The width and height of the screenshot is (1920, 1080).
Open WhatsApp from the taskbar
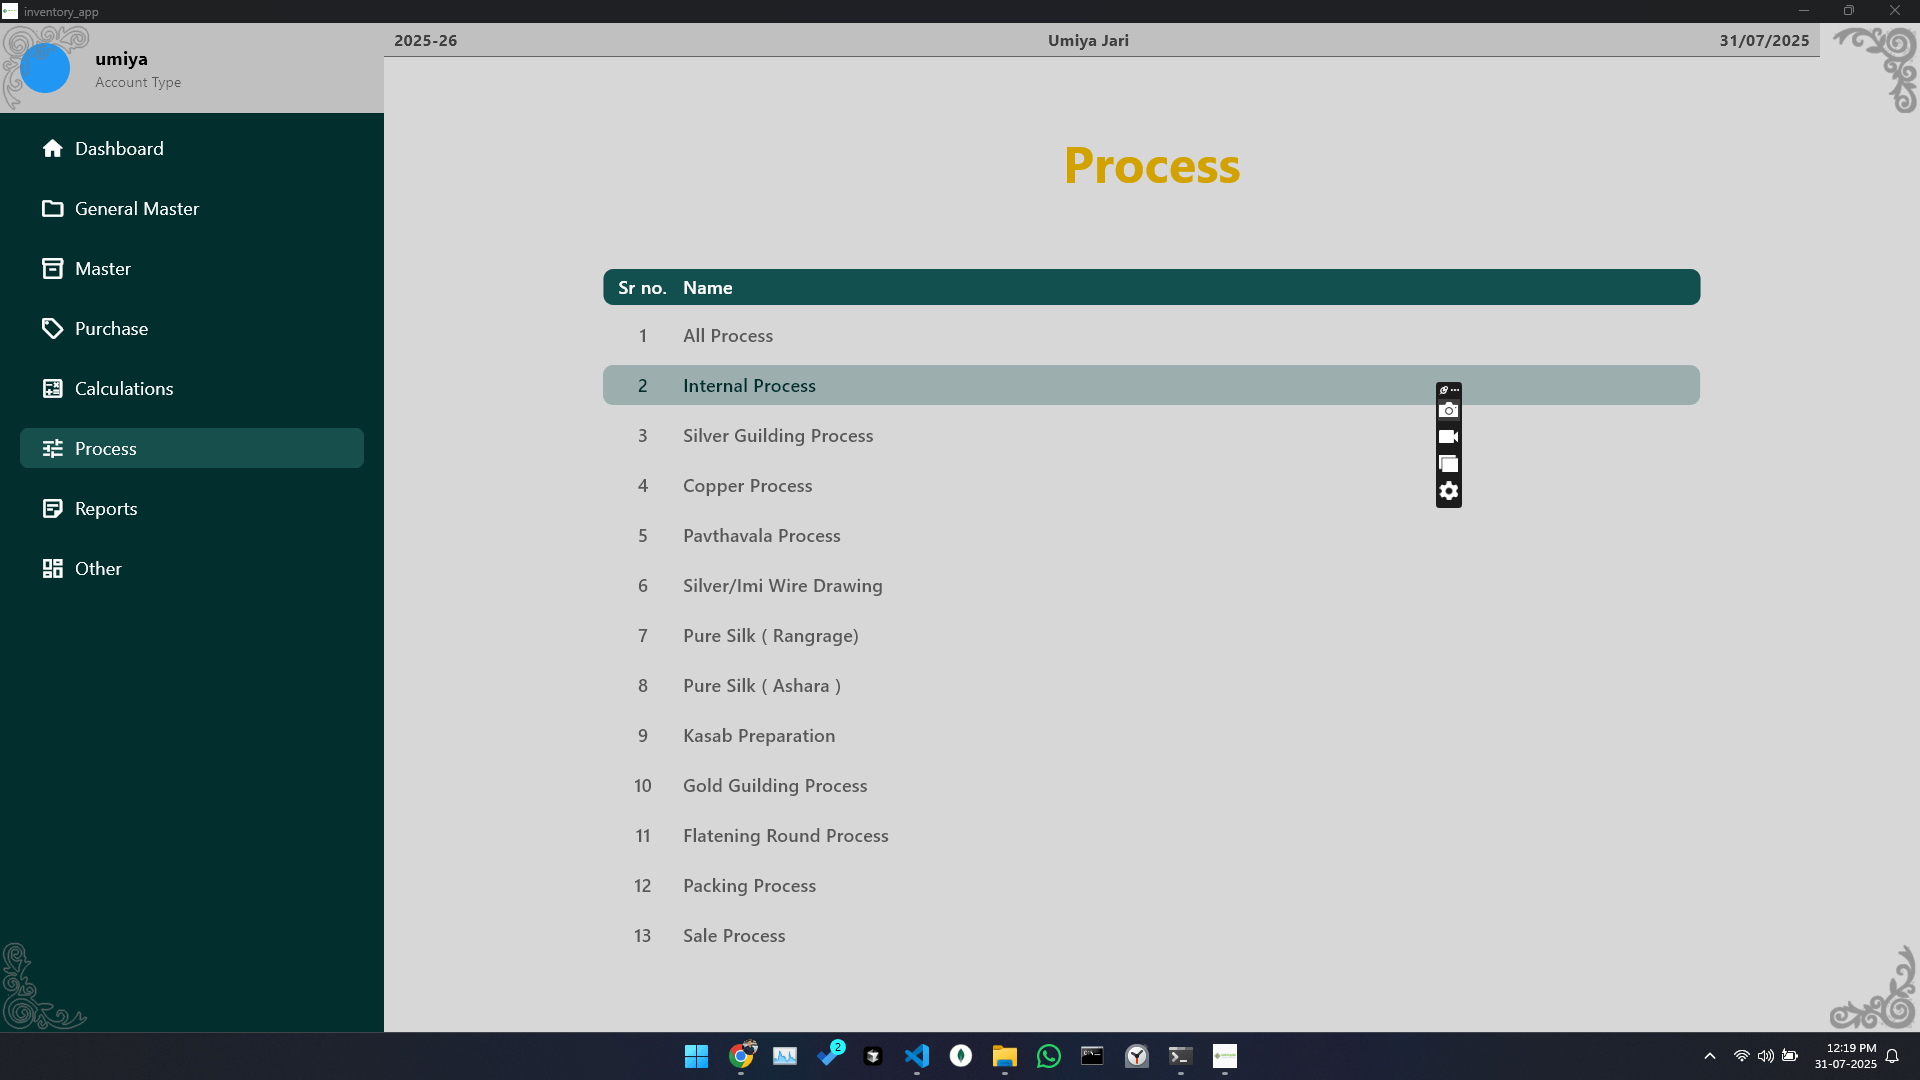pos(1049,1056)
